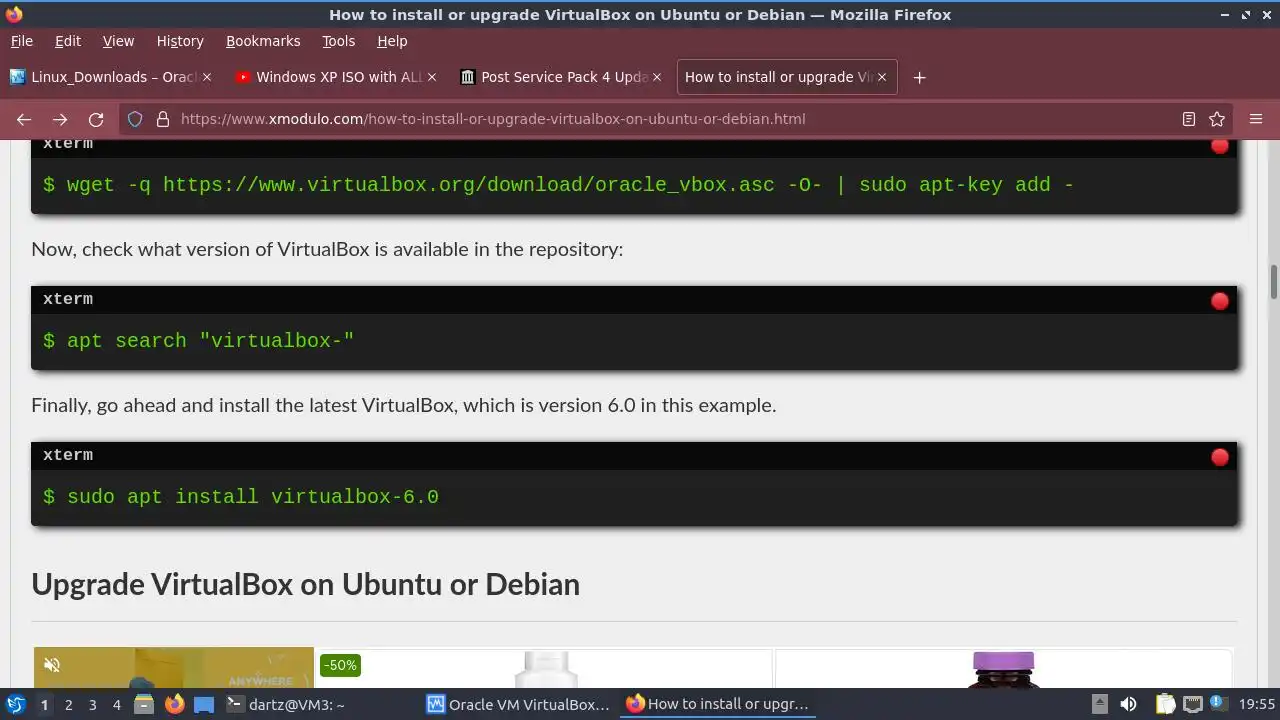Click the -50% discount ad badge

pyautogui.click(x=340, y=665)
